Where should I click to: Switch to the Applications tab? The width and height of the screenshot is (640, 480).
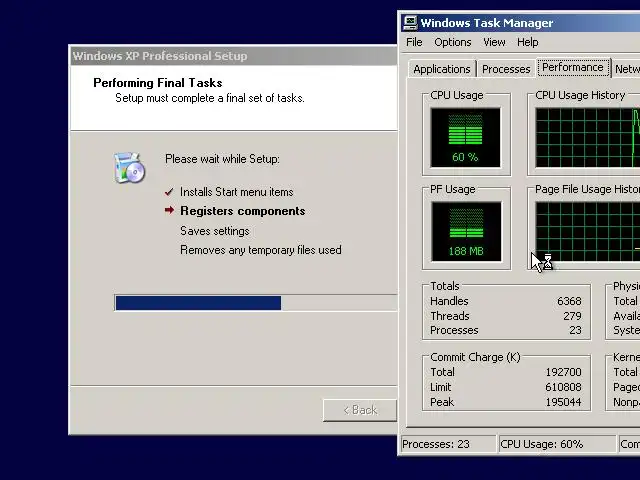pyautogui.click(x=442, y=69)
